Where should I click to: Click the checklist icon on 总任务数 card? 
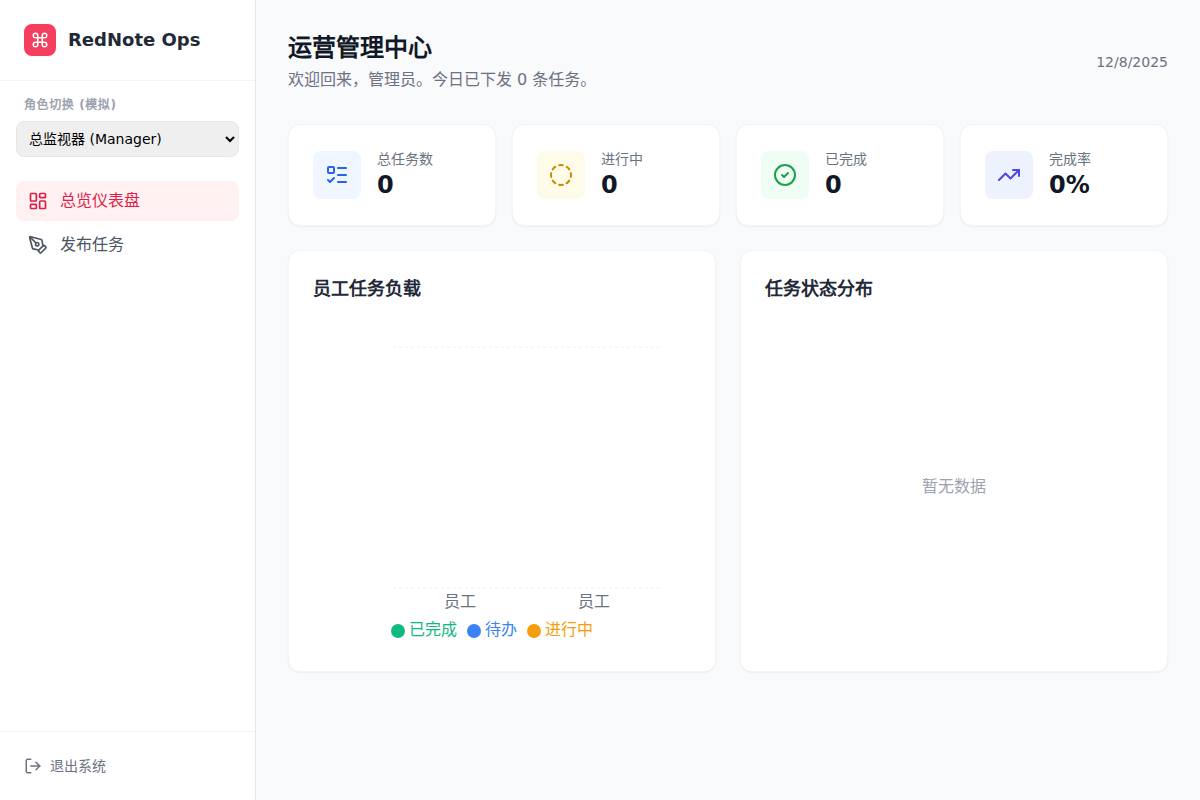(x=337, y=175)
